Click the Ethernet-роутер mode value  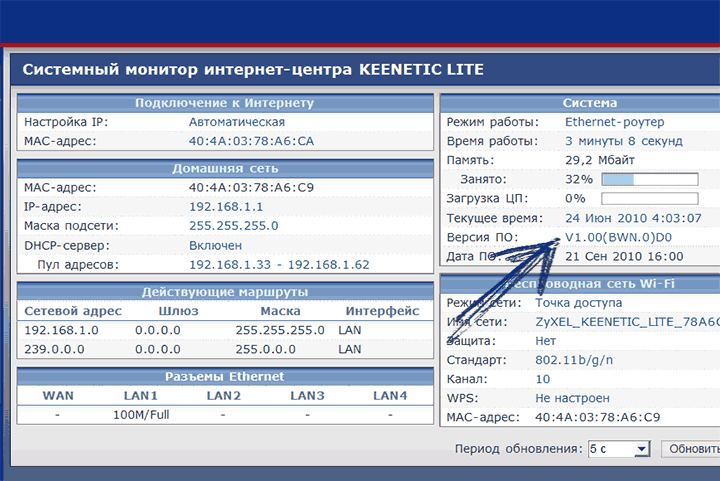(x=614, y=122)
